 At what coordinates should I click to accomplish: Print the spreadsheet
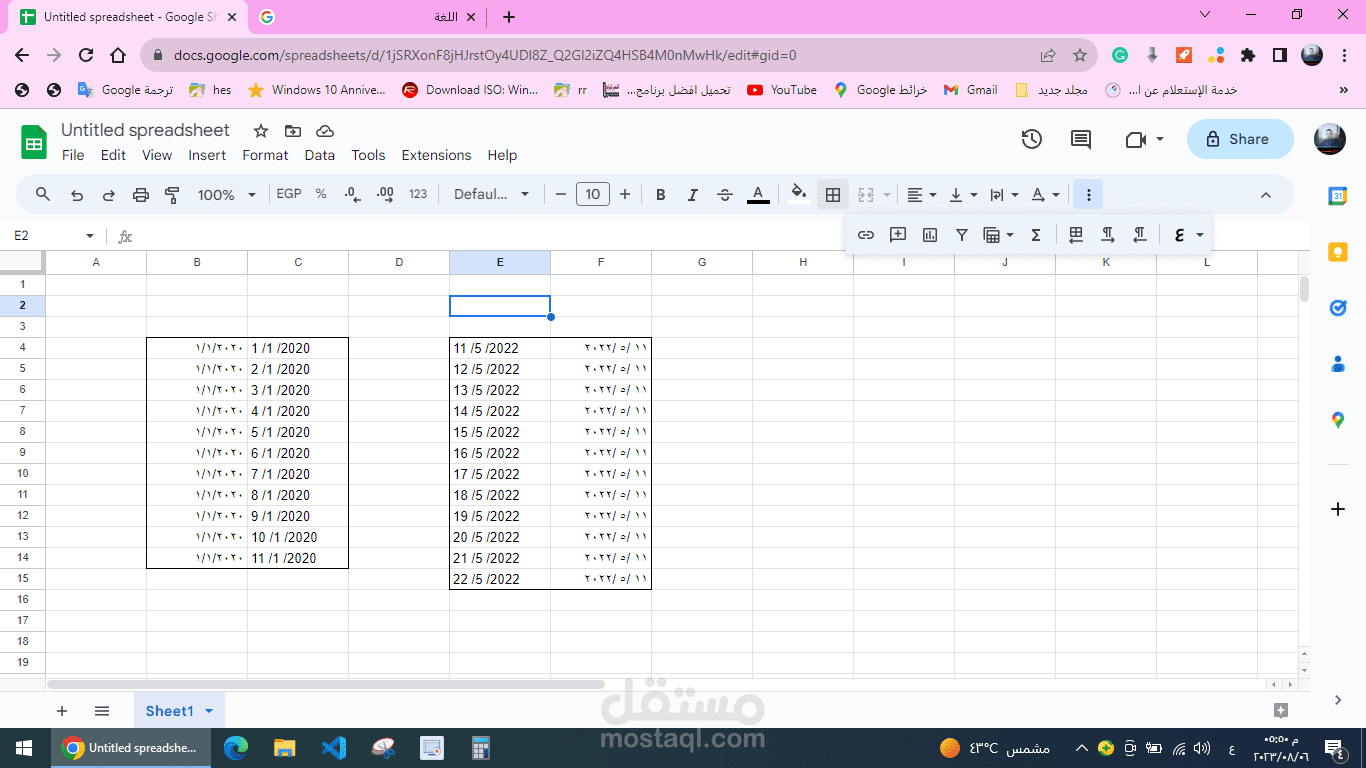click(140, 194)
